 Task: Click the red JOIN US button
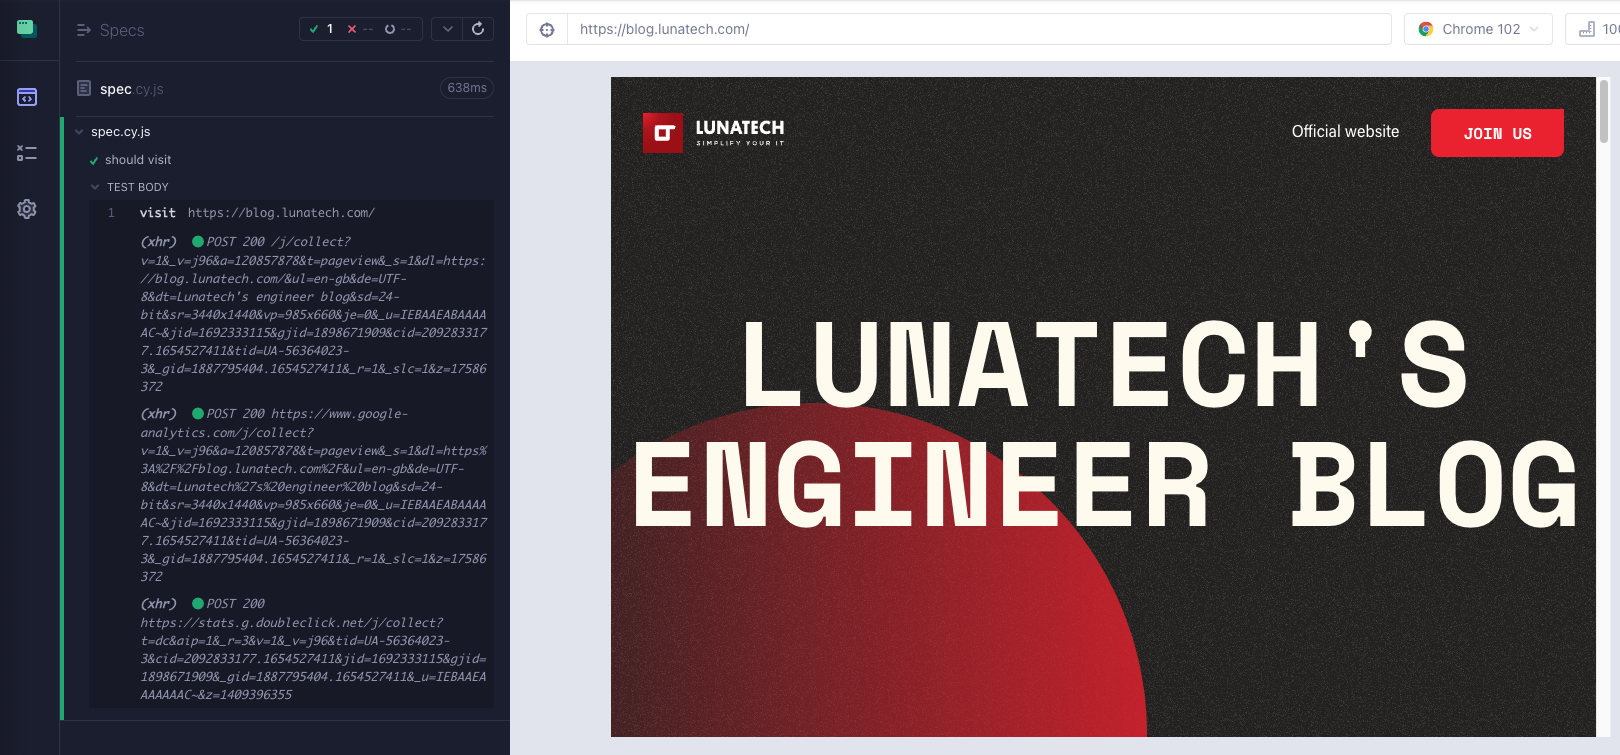point(1497,133)
